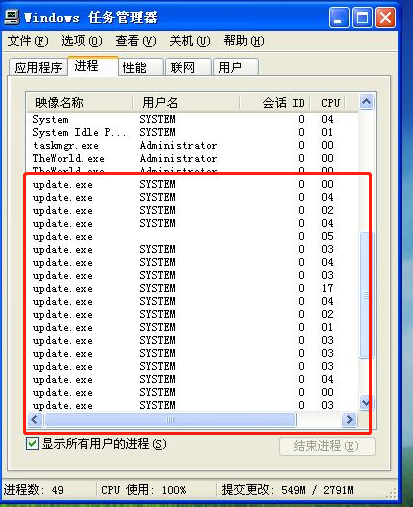Toggle 显示所有用户的进程 checkbox
The width and height of the screenshot is (413, 507).
pyautogui.click(x=32, y=444)
